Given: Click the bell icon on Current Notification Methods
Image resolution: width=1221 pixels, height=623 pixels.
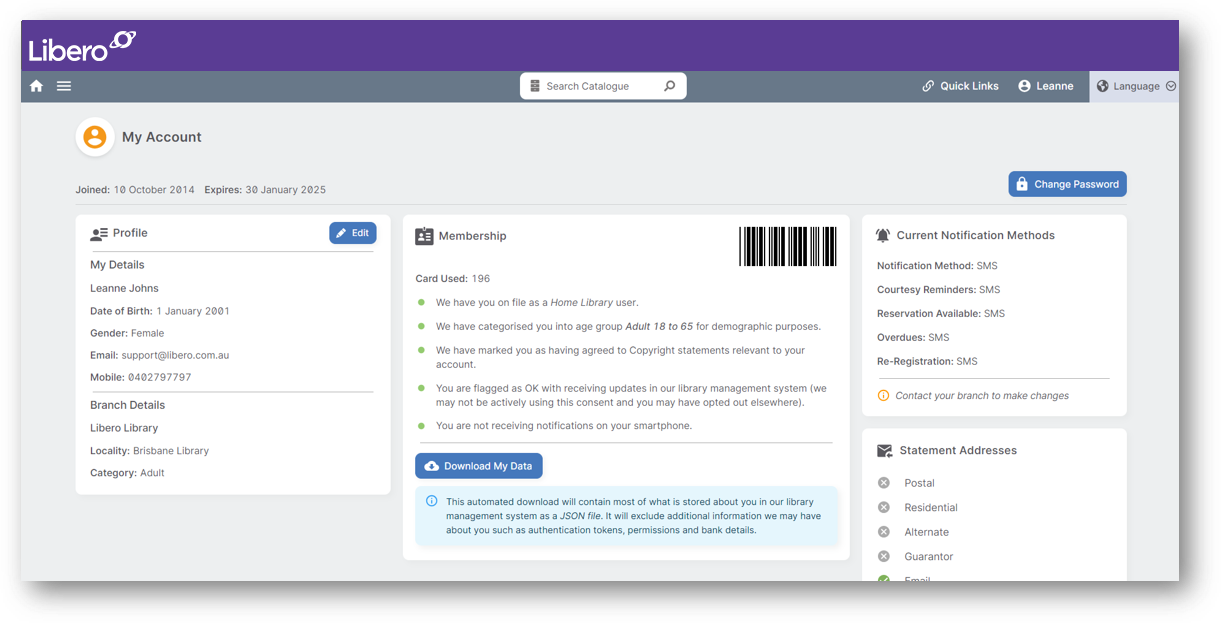Looking at the screenshot, I should point(883,234).
